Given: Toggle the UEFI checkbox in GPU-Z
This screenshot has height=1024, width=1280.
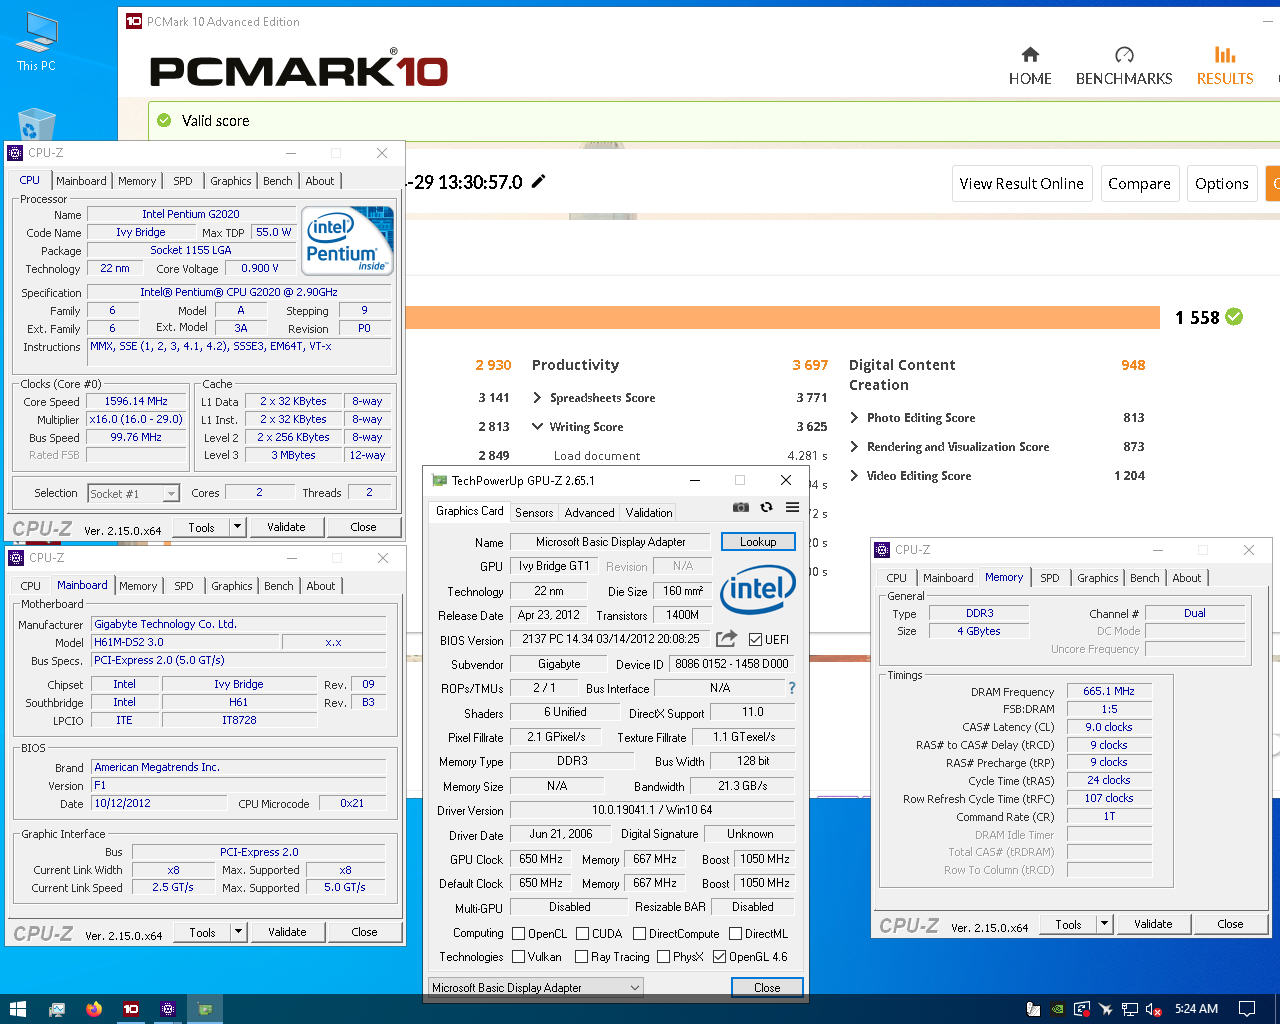Looking at the screenshot, I should [x=755, y=639].
